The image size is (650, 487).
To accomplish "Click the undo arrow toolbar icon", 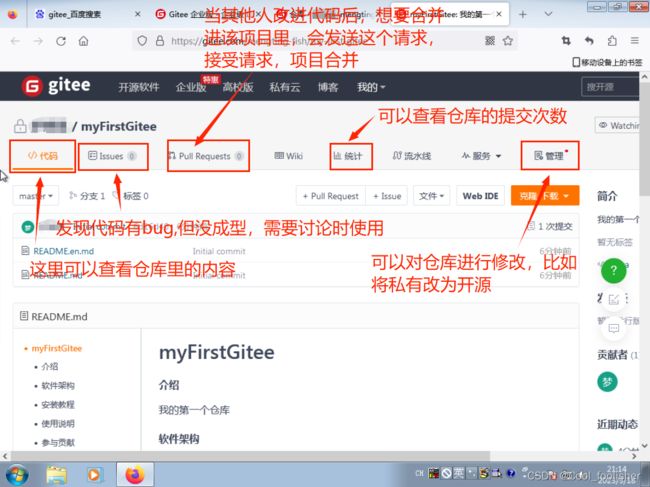I will tap(589, 41).
